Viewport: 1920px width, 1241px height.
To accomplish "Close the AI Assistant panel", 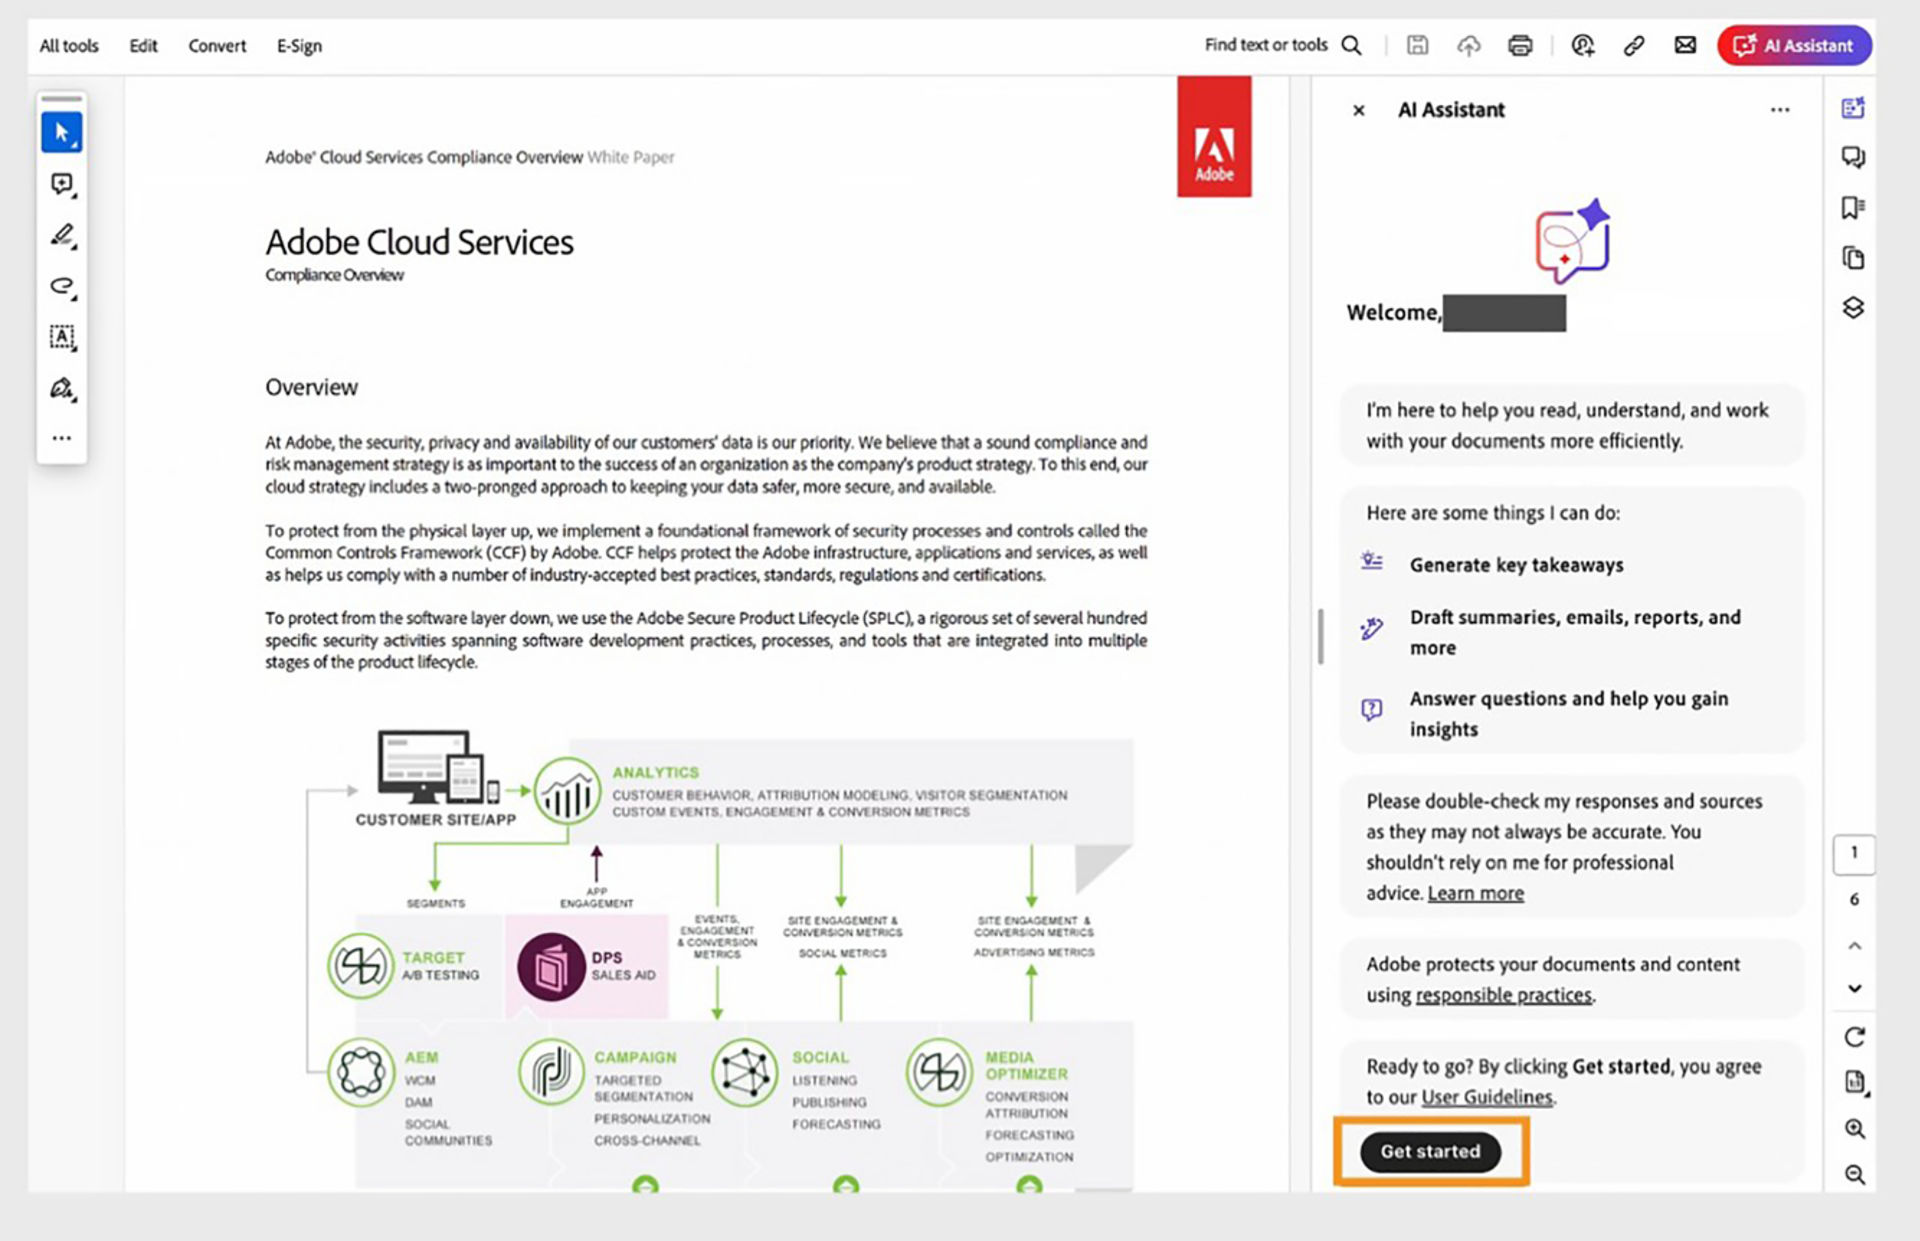I will pos(1359,110).
